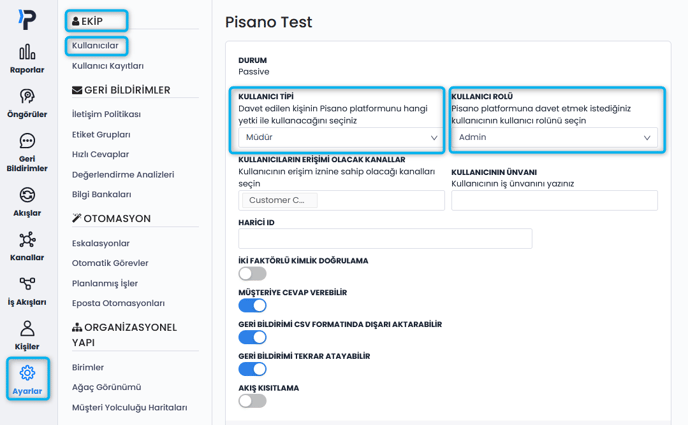The width and height of the screenshot is (688, 425).
Task: Select Kullanıcılar in the settings menu
Action: [96, 45]
